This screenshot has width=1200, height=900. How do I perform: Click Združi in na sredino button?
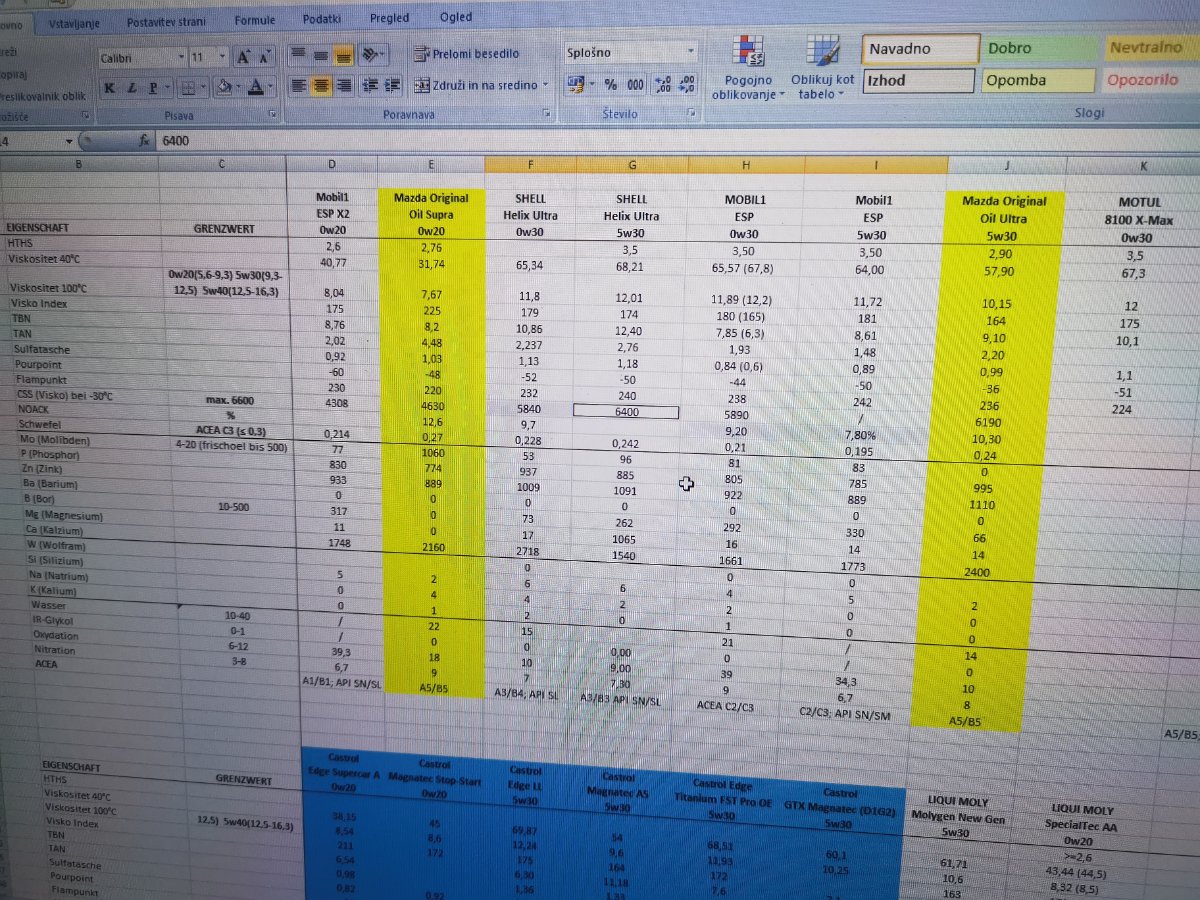click(x=476, y=85)
